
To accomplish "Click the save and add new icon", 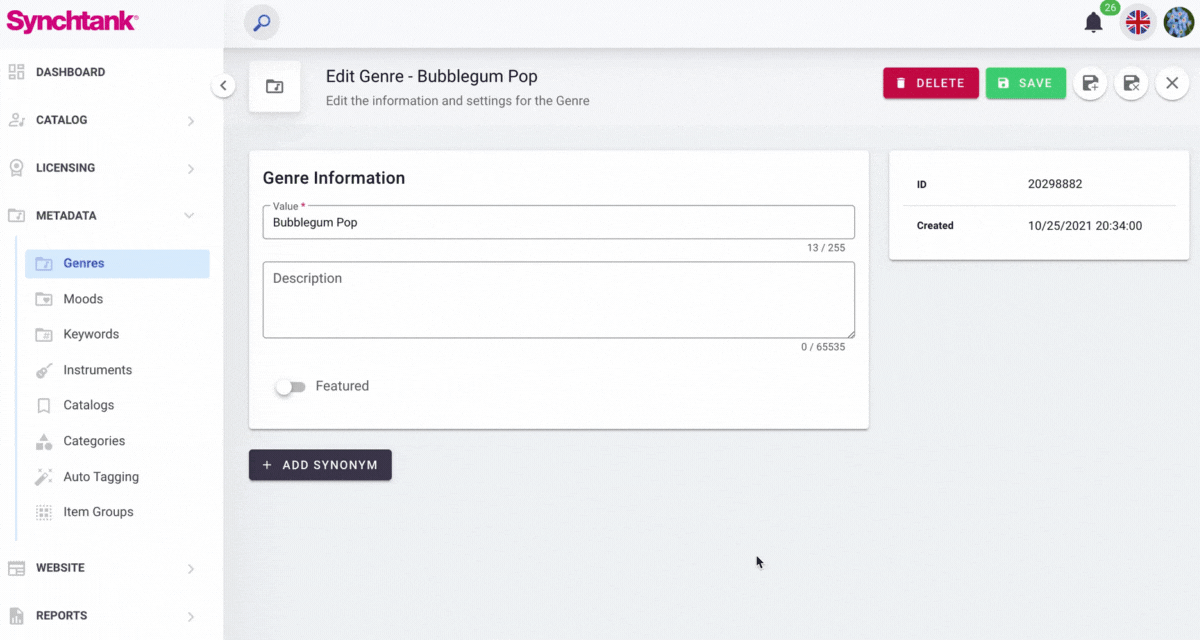I will pyautogui.click(x=1091, y=84).
